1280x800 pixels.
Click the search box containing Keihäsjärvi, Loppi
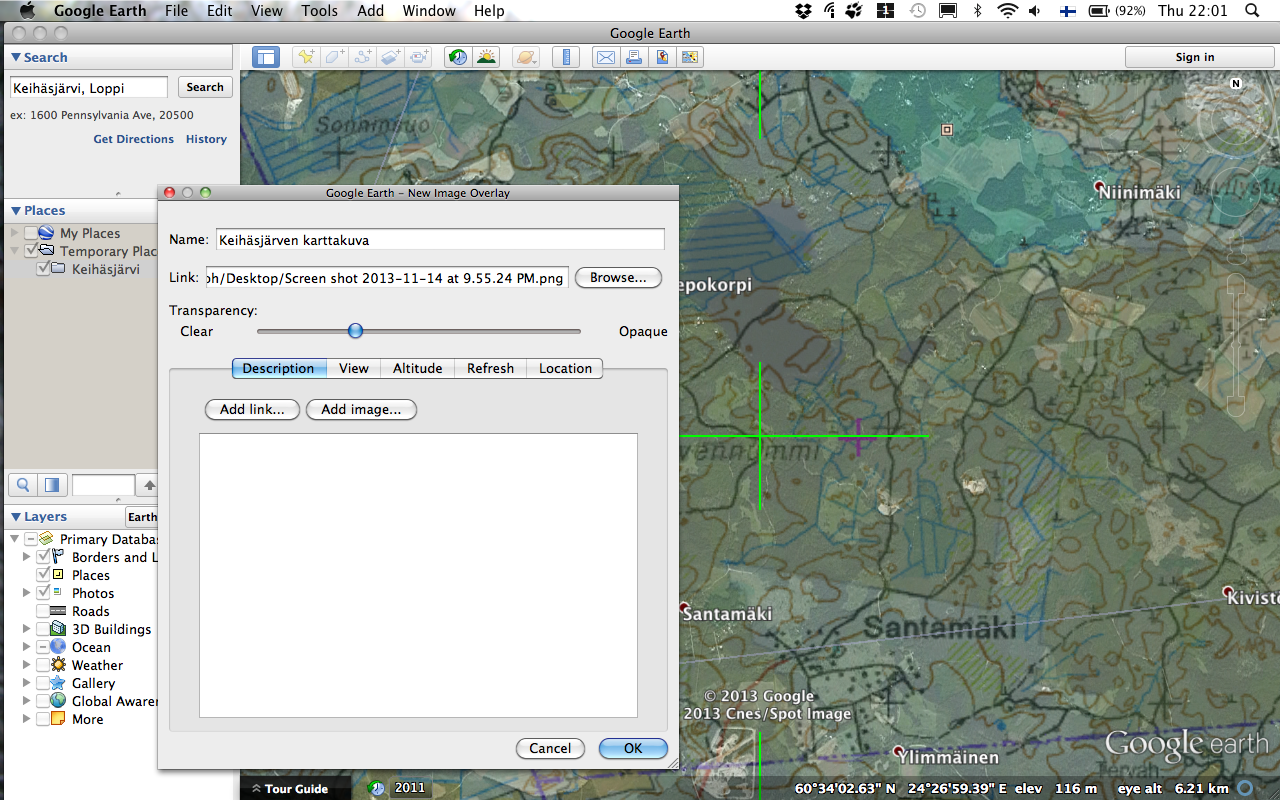tap(89, 88)
